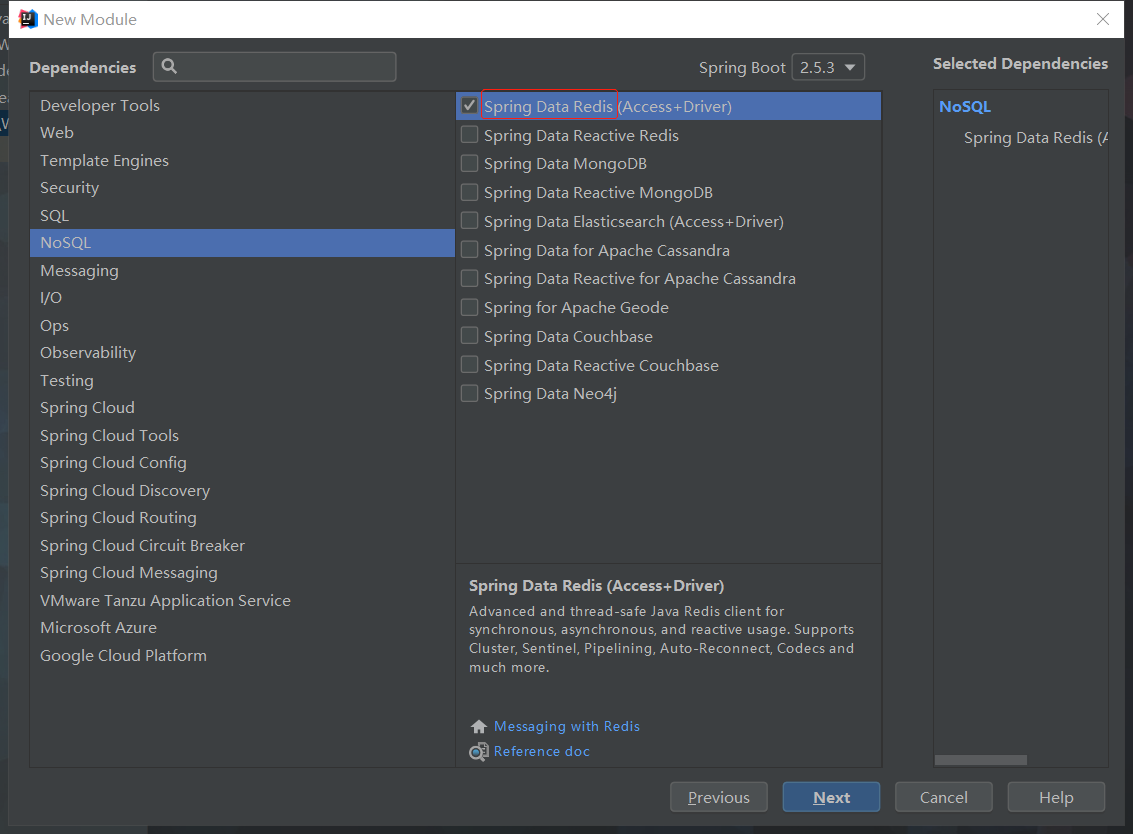Close the New Module dialog

(x=1103, y=20)
